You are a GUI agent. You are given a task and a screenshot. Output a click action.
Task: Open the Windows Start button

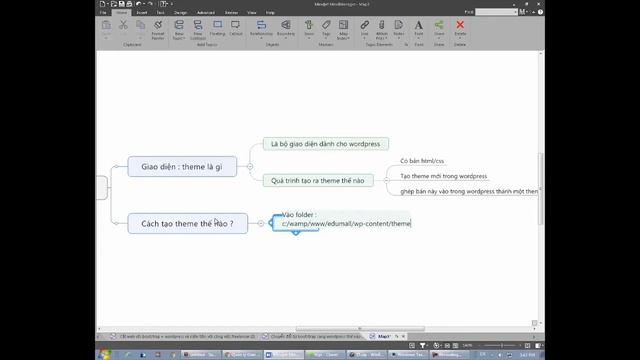pyautogui.click(x=104, y=355)
